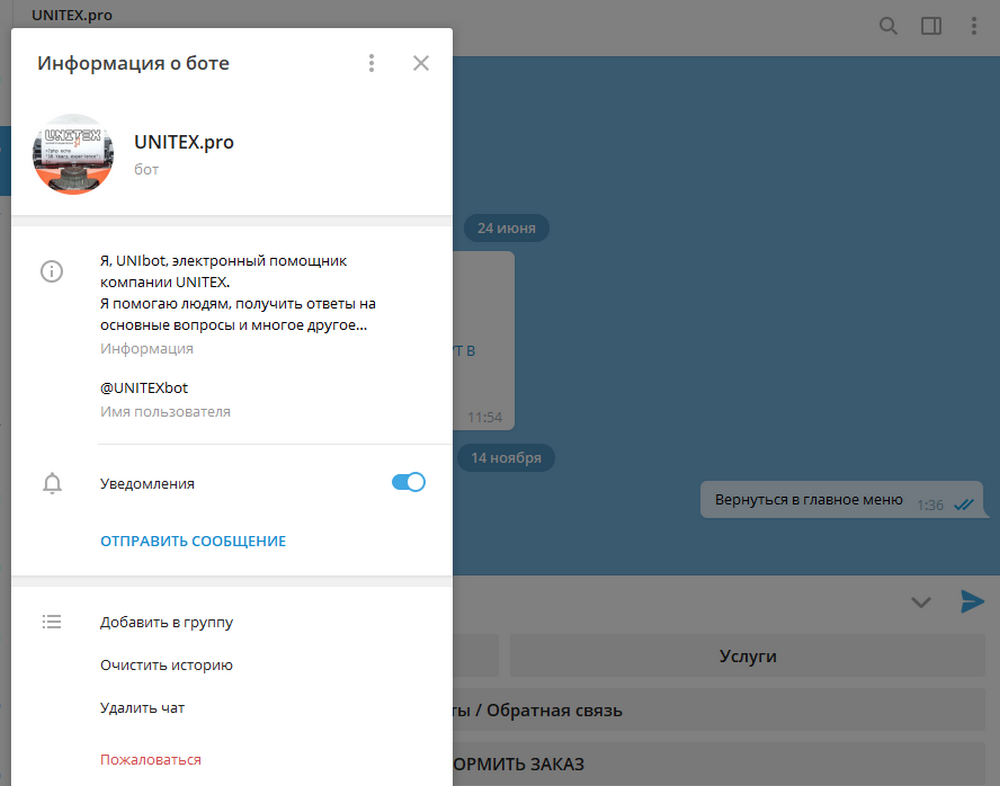Close the bot information panel
The height and width of the screenshot is (786, 1000).
[x=421, y=63]
